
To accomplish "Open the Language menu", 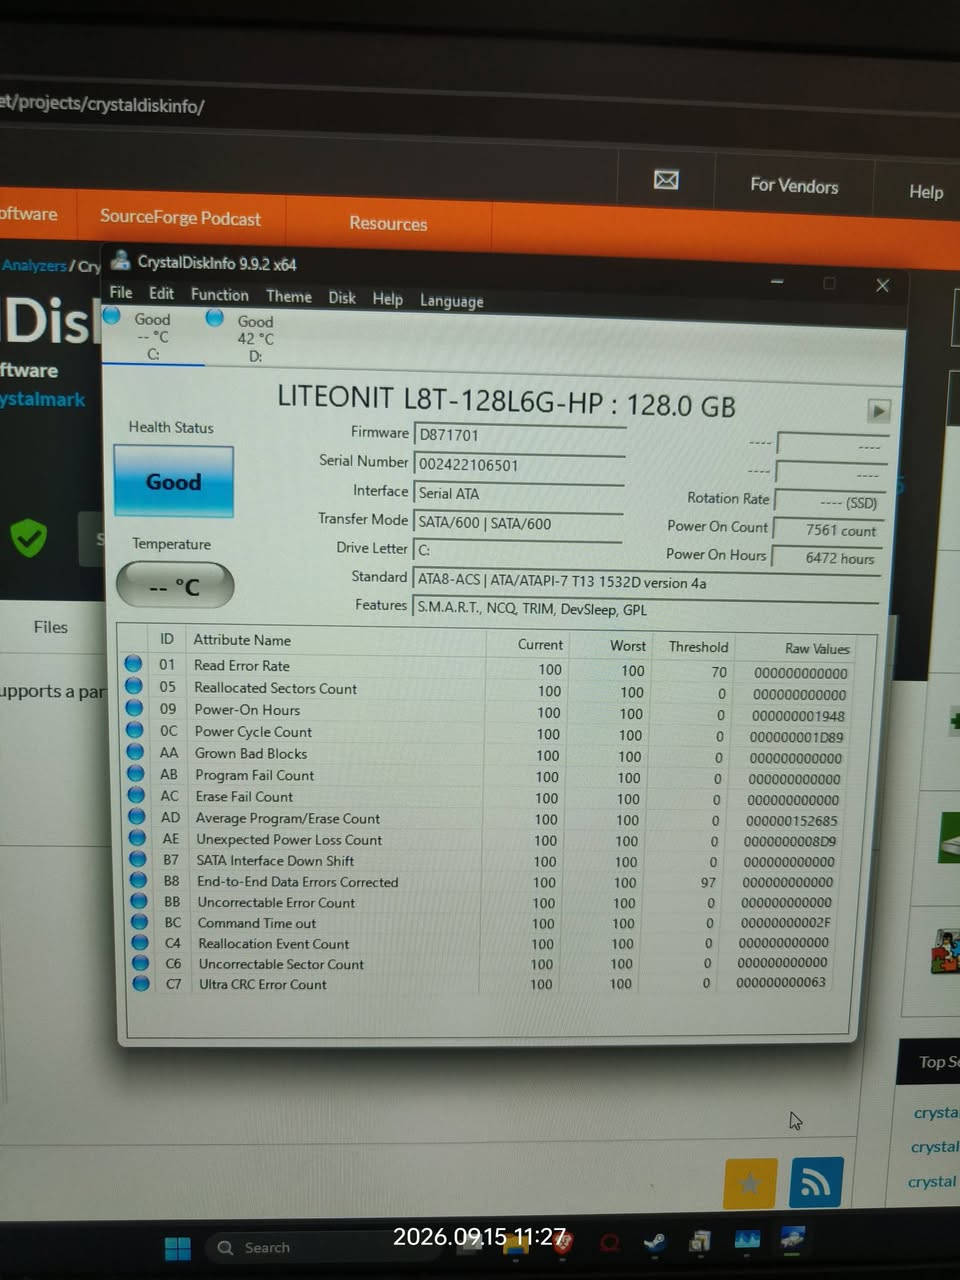I will point(452,301).
